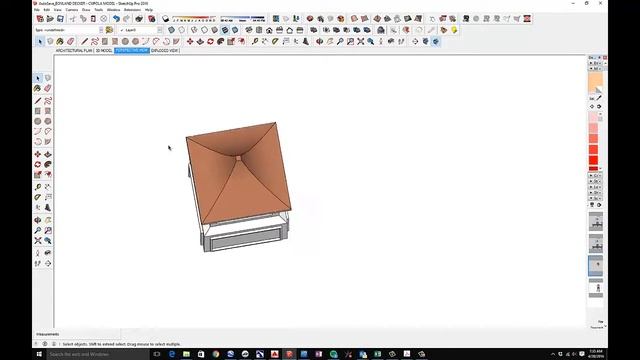
Task: Switch to EXPLODED VIEW scene tab
Action: (x=165, y=51)
